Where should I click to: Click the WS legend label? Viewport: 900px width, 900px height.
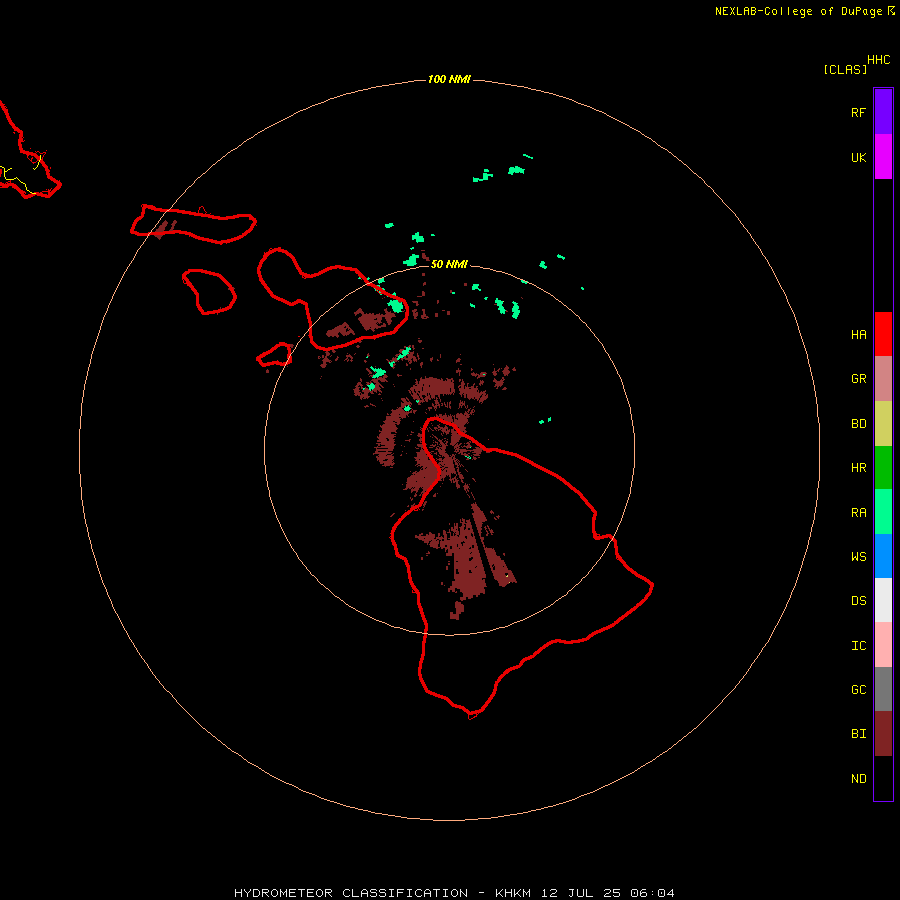(x=858, y=556)
